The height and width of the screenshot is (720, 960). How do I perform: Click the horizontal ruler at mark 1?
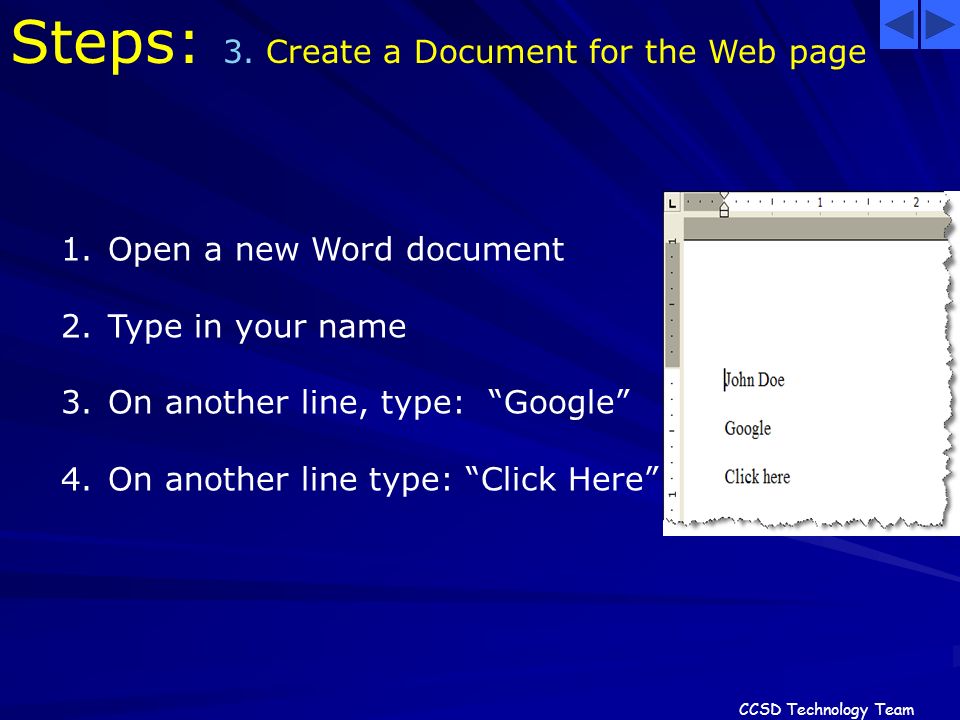point(820,202)
